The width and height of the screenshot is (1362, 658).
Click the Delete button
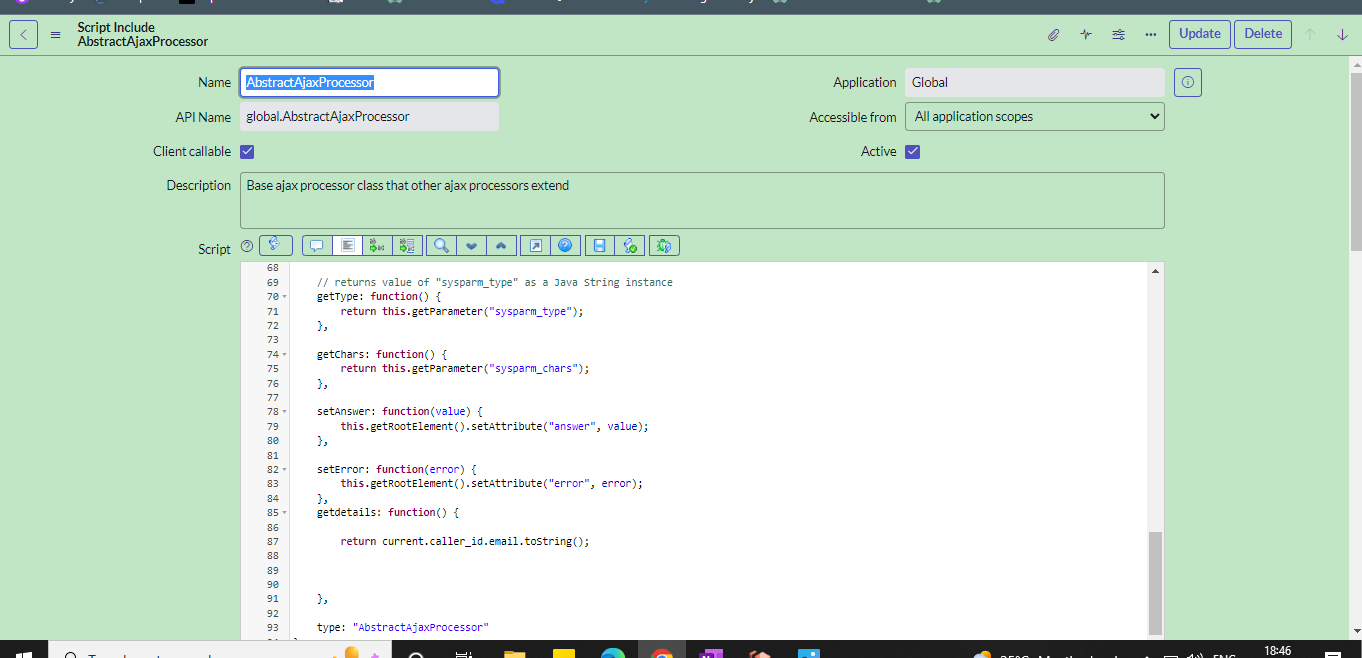pos(1263,34)
